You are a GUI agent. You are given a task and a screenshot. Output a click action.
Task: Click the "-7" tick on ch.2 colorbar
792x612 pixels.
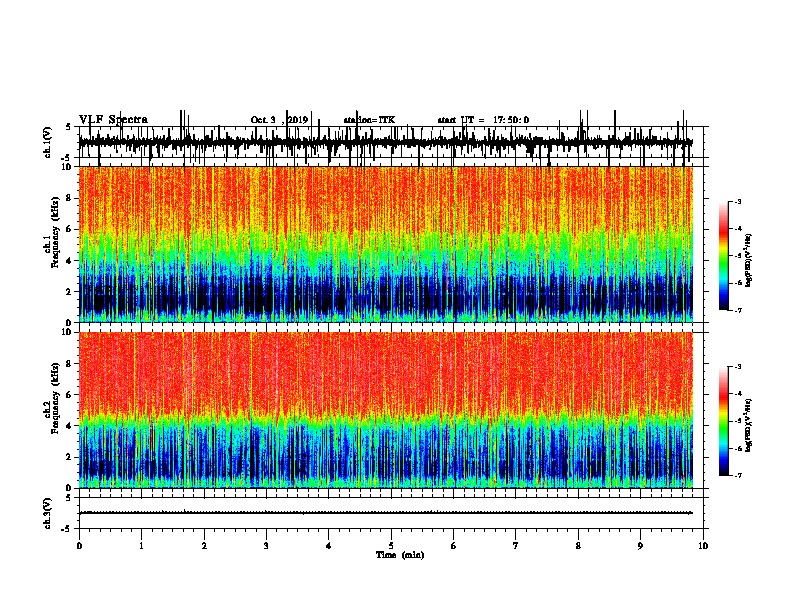[x=737, y=475]
